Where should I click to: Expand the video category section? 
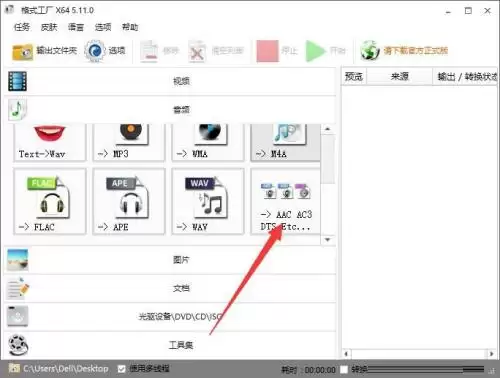[170, 81]
